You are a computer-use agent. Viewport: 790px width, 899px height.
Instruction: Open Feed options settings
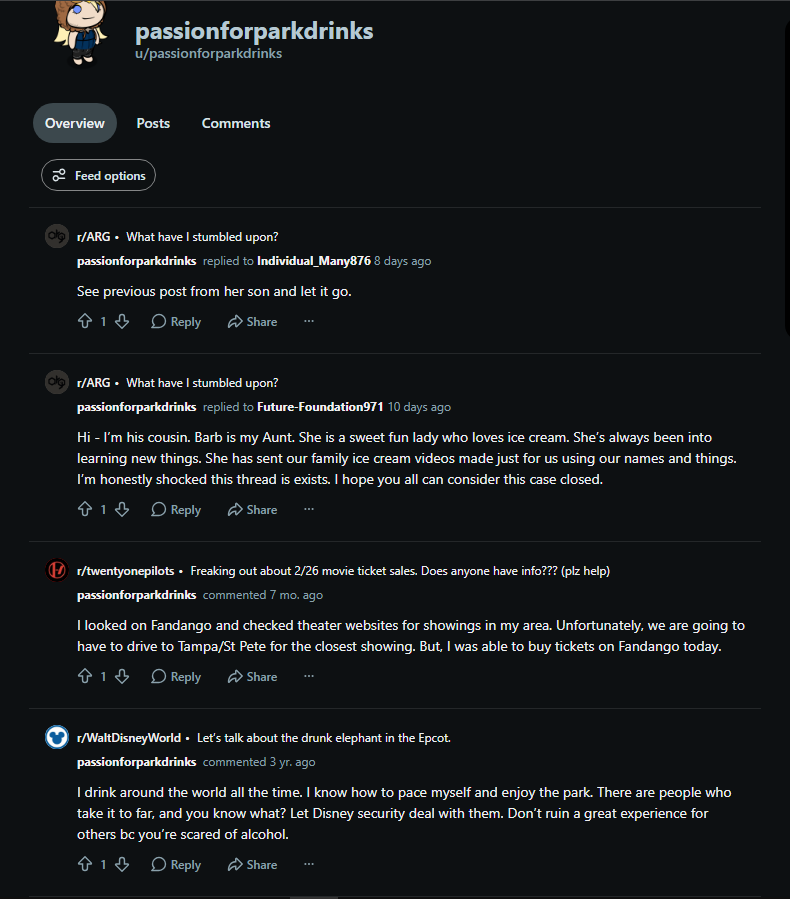(x=99, y=175)
